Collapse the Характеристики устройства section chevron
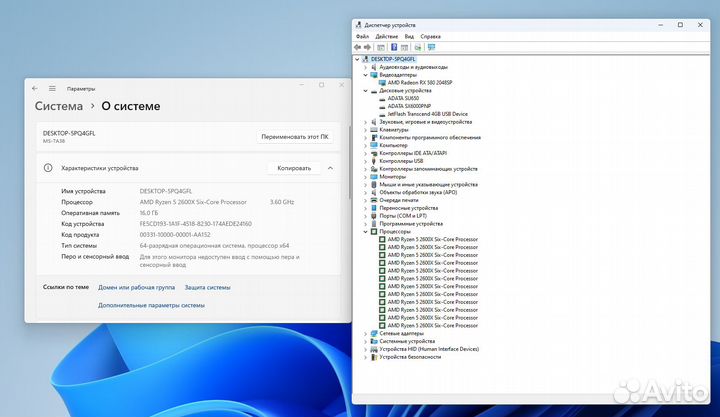Viewport: 720px width, 417px height. [x=330, y=168]
